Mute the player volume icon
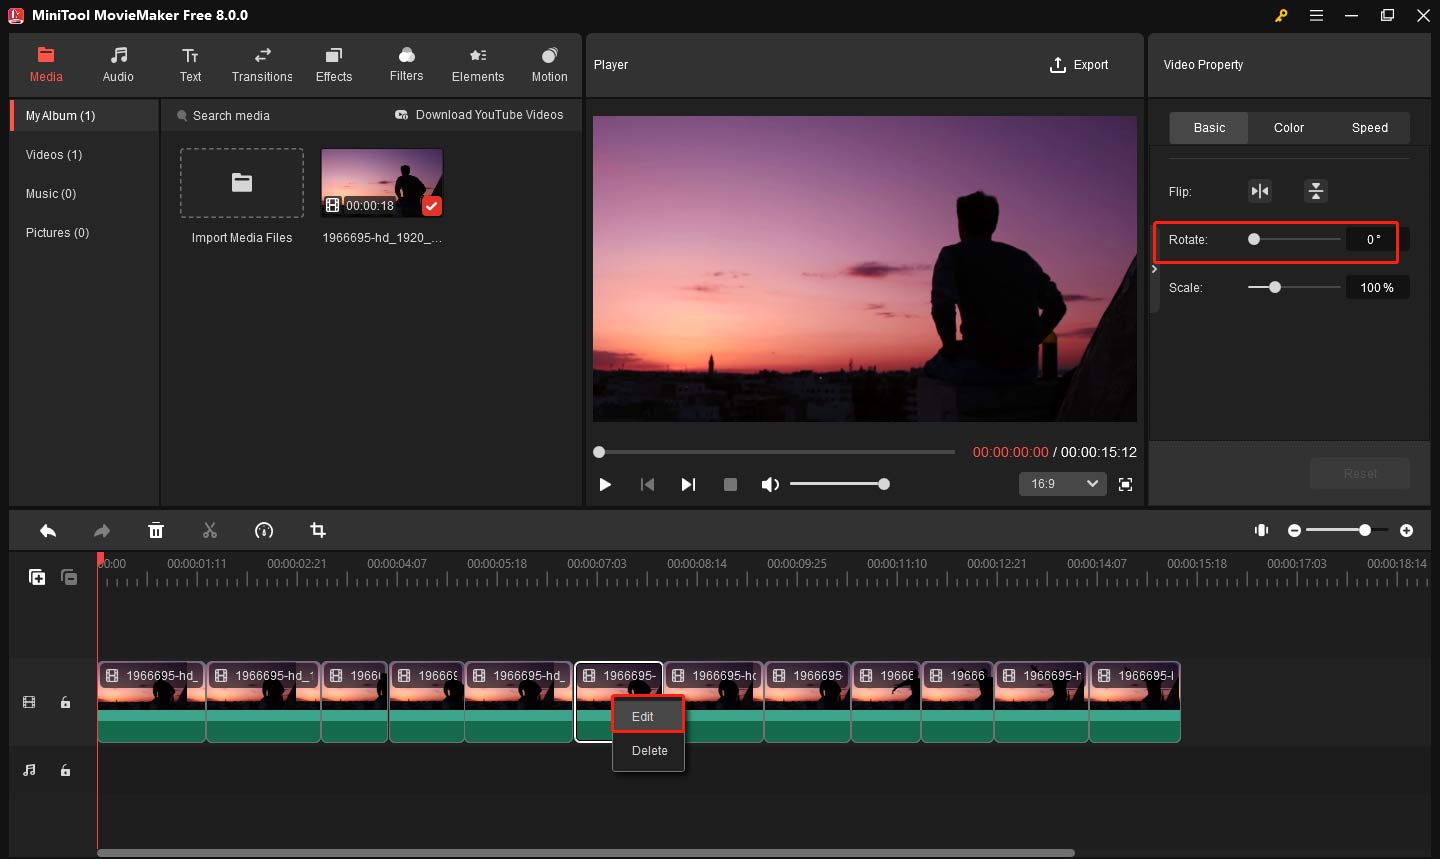Viewport: 1440px width, 859px height. (769, 484)
